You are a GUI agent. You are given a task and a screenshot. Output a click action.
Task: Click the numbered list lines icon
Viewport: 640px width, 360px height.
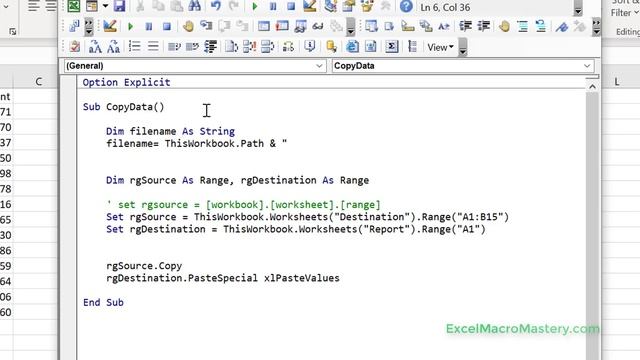tap(134, 47)
